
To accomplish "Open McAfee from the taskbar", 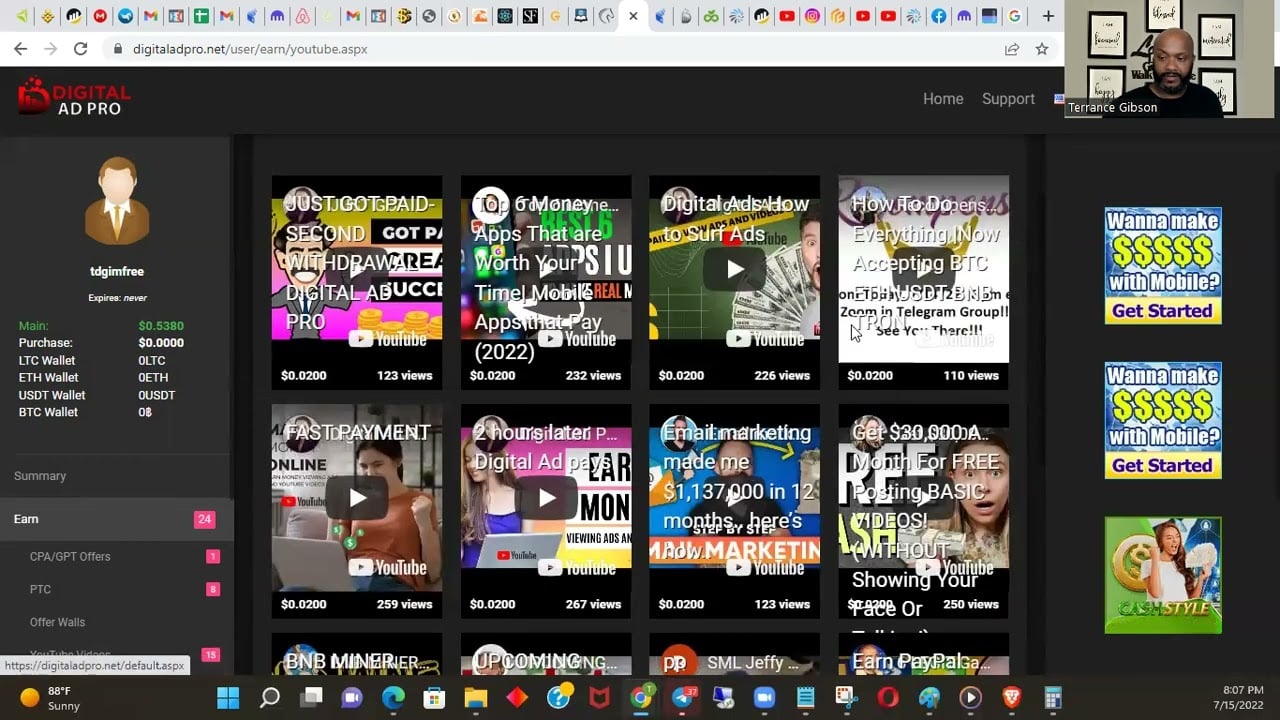I will tap(599, 697).
